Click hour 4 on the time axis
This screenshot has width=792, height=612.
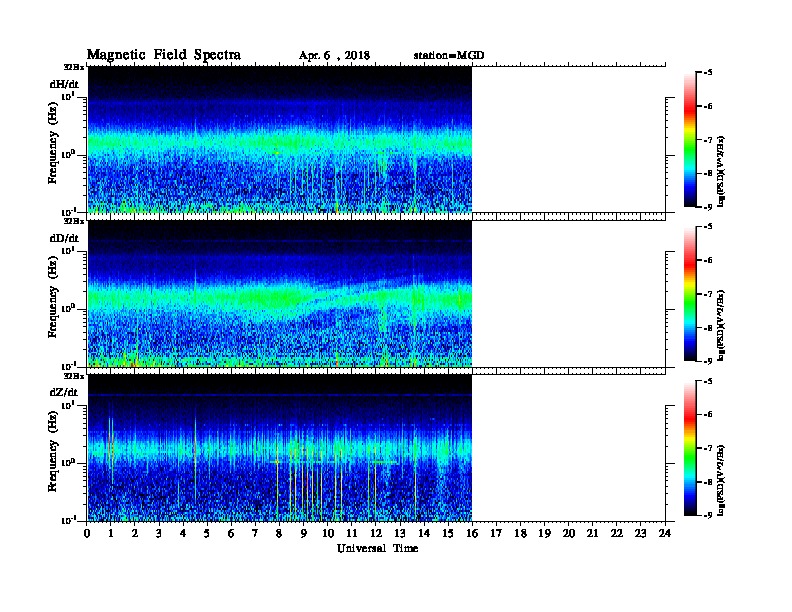183,534
